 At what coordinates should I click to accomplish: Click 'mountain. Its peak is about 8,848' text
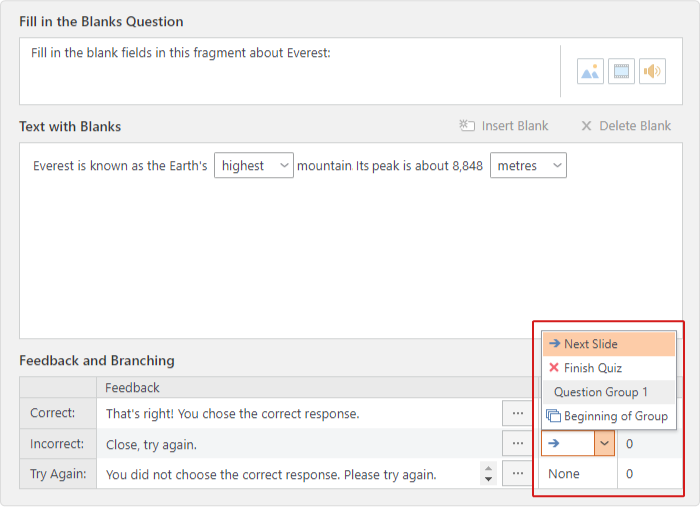[x=390, y=166]
